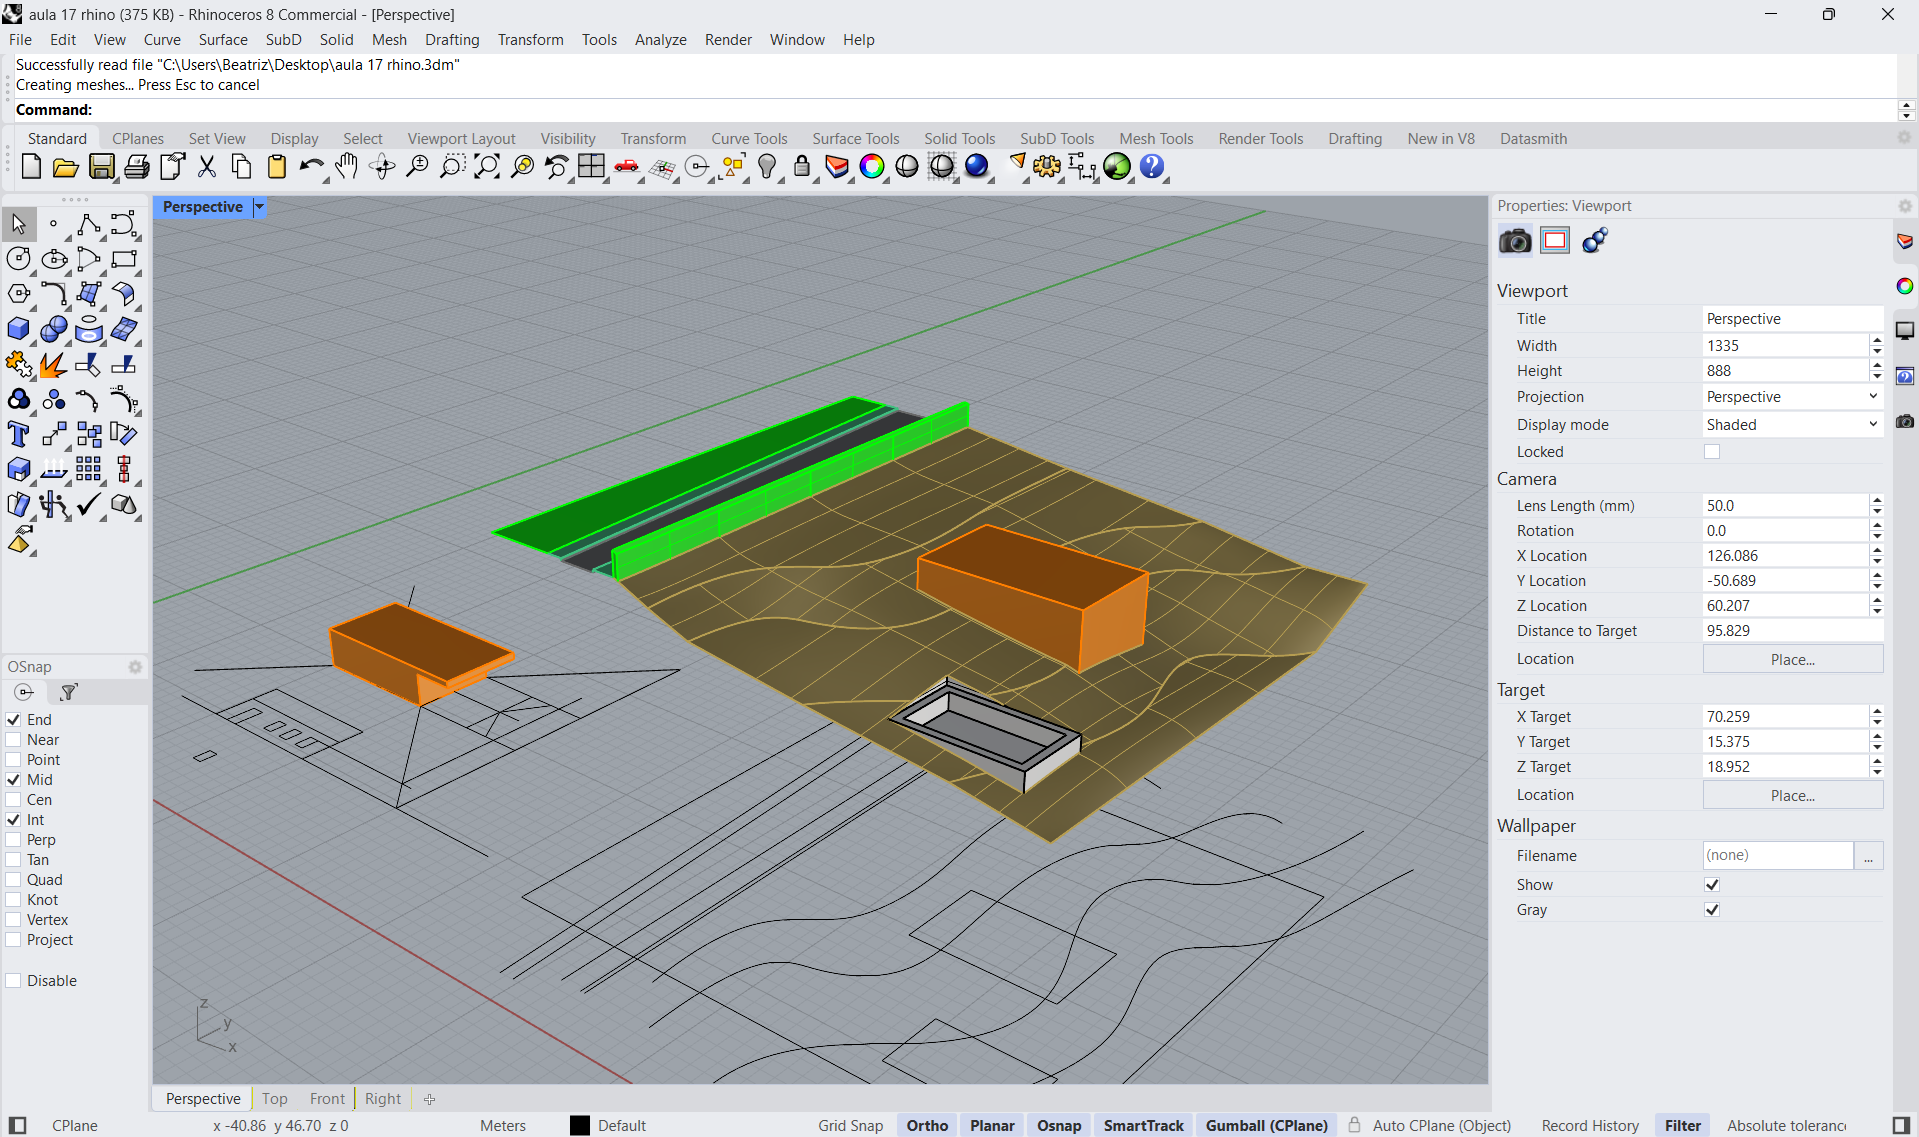The image size is (1919, 1137).
Task: Click the Circle drawing tool
Action: tap(18, 259)
